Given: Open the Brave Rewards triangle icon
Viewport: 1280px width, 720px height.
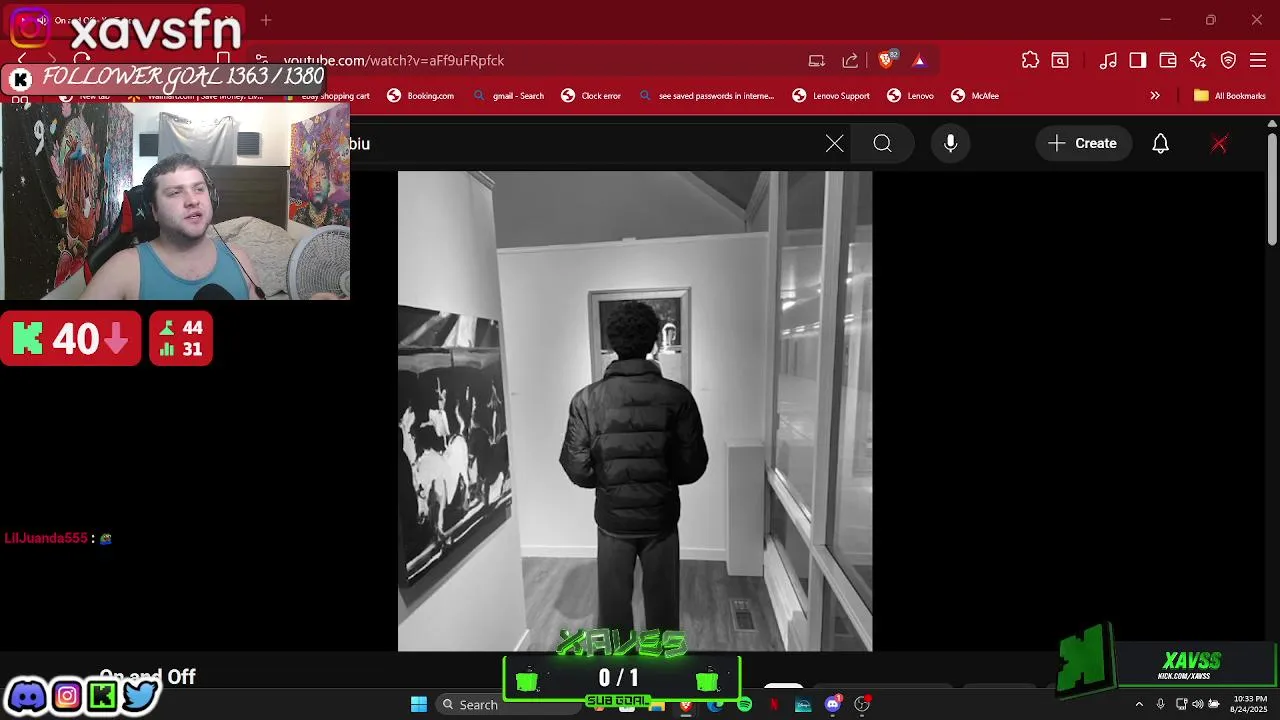Looking at the screenshot, I should tap(919, 61).
